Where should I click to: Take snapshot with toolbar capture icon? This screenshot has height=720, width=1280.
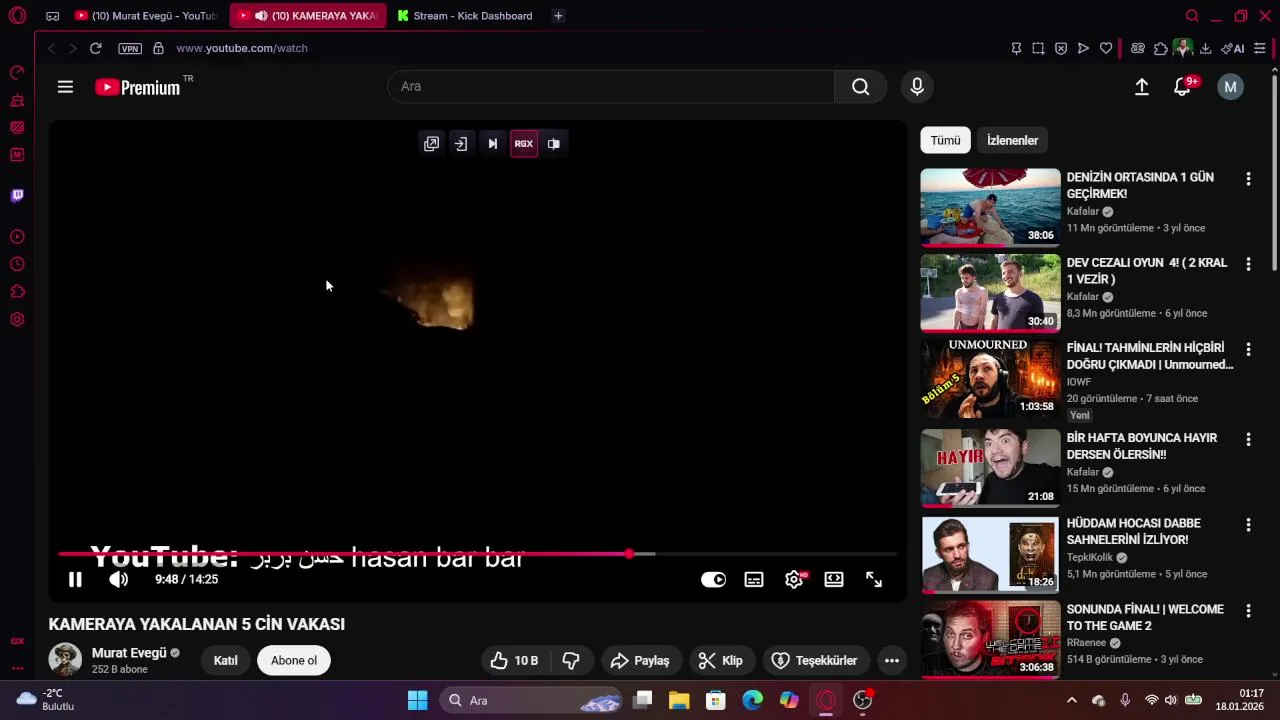click(x=1038, y=48)
